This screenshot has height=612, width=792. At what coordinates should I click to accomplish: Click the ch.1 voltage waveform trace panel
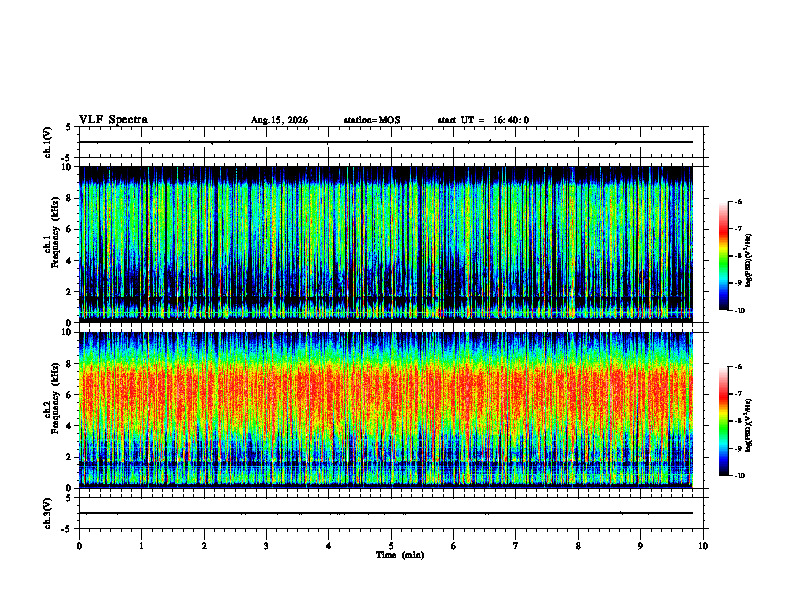click(x=391, y=142)
